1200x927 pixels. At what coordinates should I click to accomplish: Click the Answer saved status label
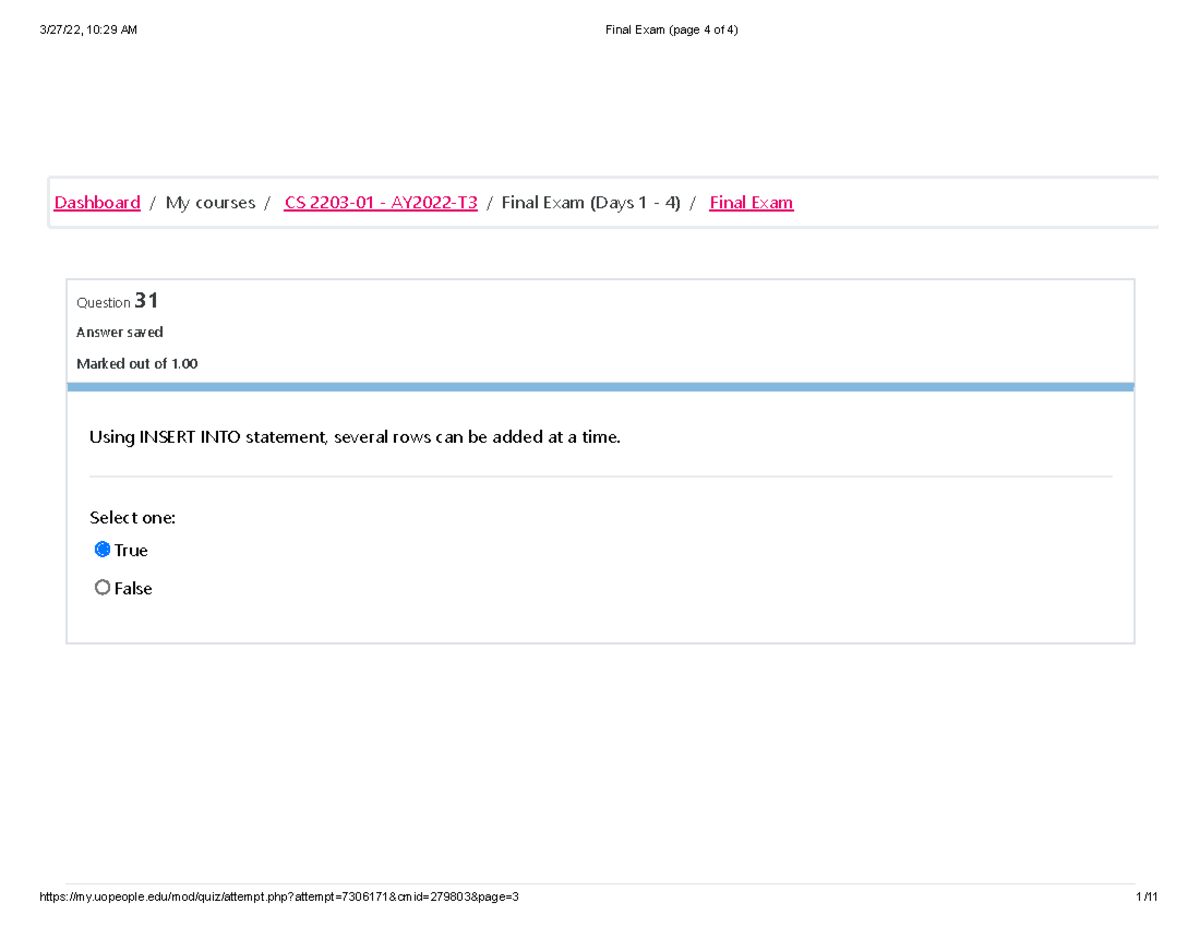(119, 332)
